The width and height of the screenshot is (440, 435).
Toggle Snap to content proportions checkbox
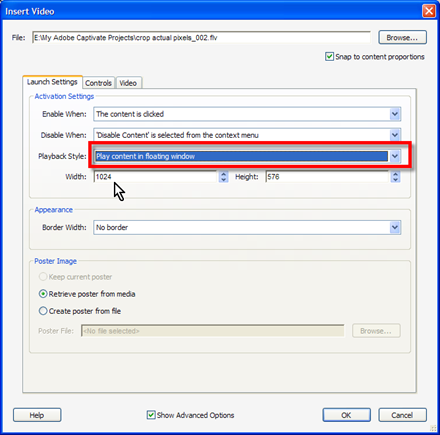coord(329,57)
